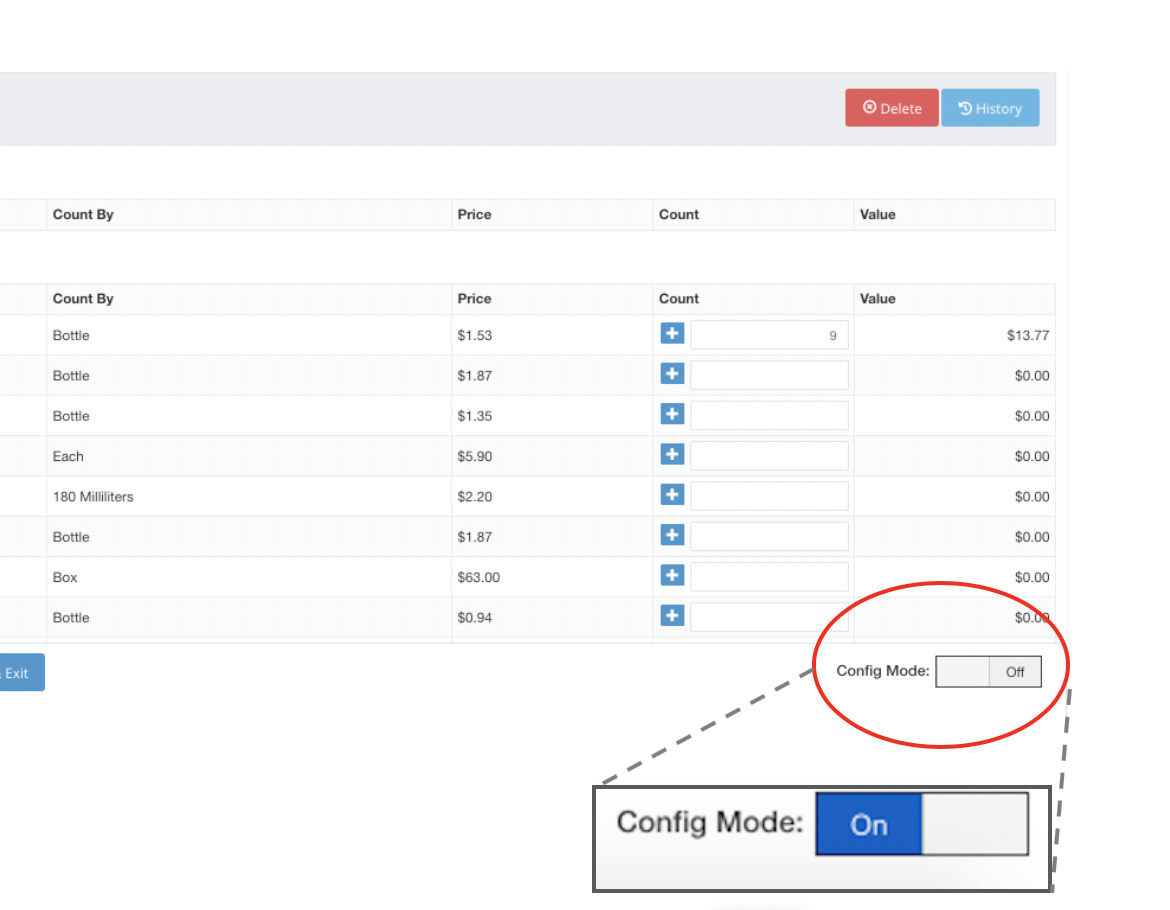Click the Price column header in lower table
Screen dimensions: 1170x910
(475, 299)
